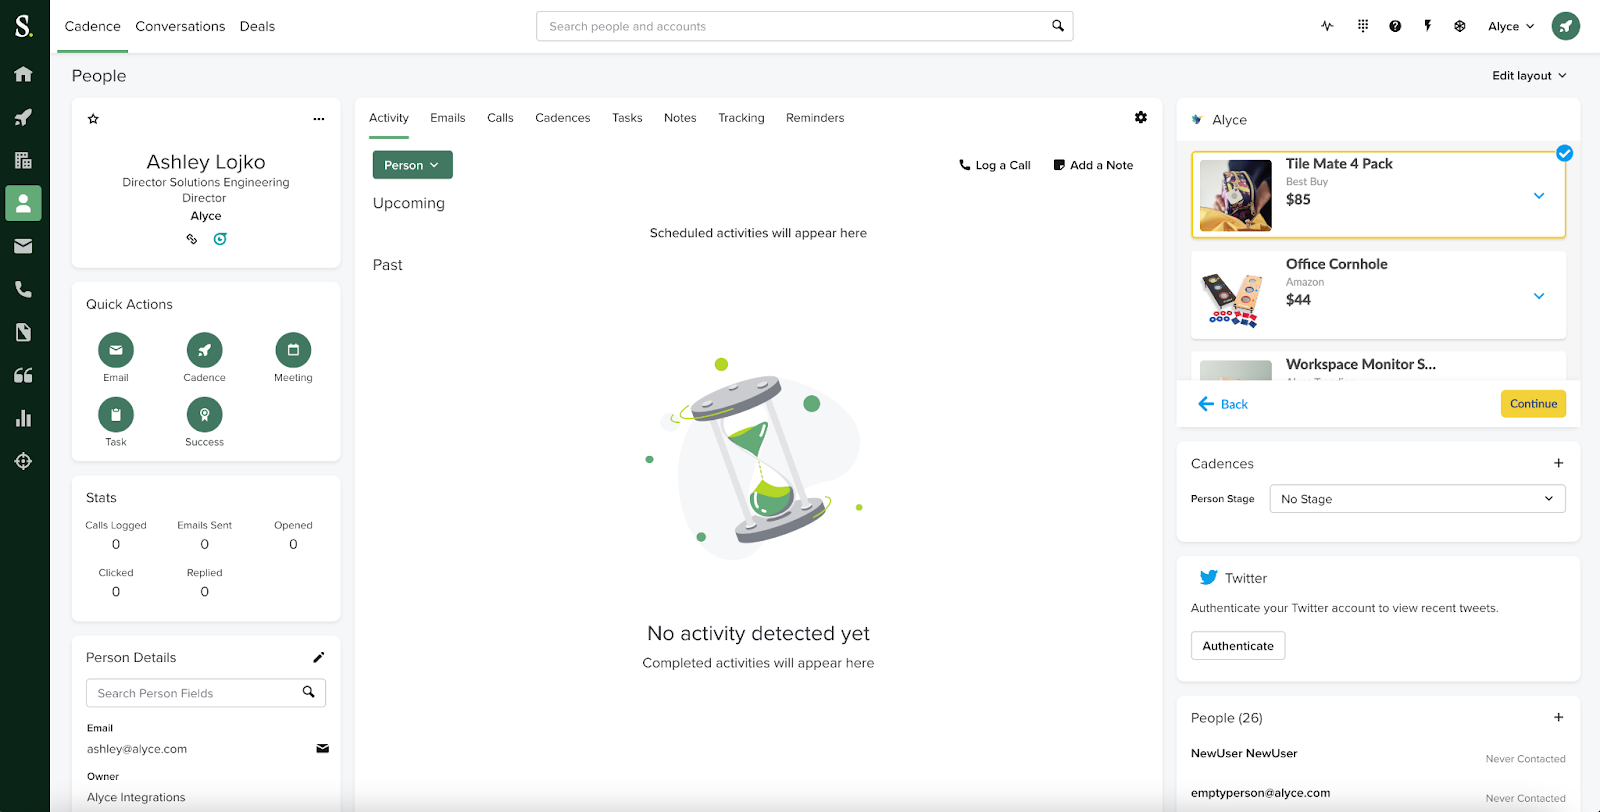Click search magnifier in top search bar
The width and height of the screenshot is (1600, 812).
tap(1058, 26)
